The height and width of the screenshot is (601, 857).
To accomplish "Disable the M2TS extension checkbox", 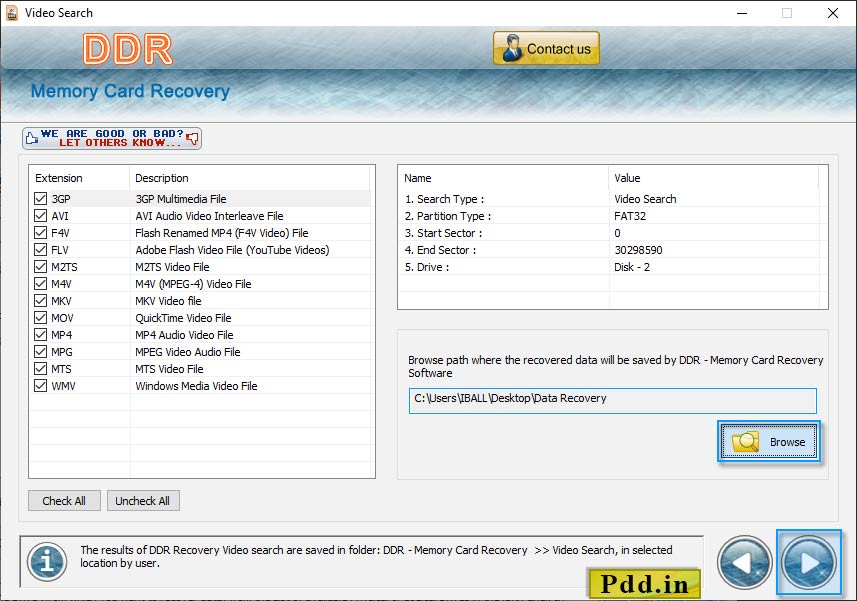I will pyautogui.click(x=40, y=266).
